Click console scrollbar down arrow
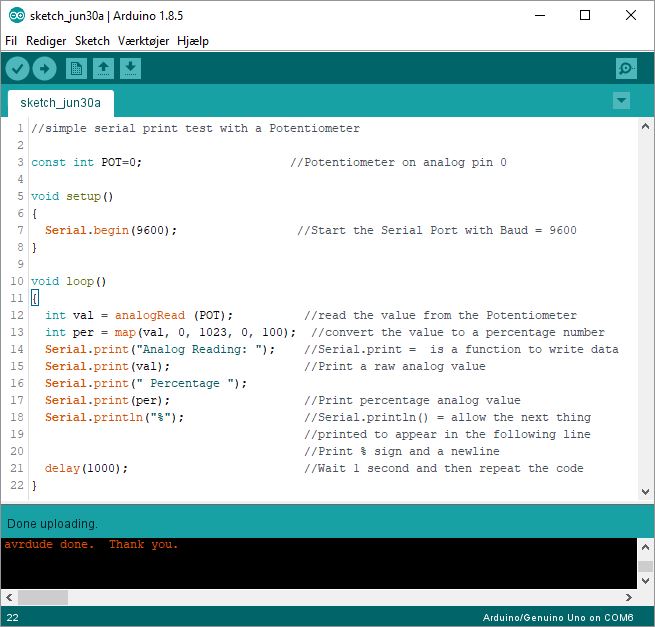 (x=645, y=581)
